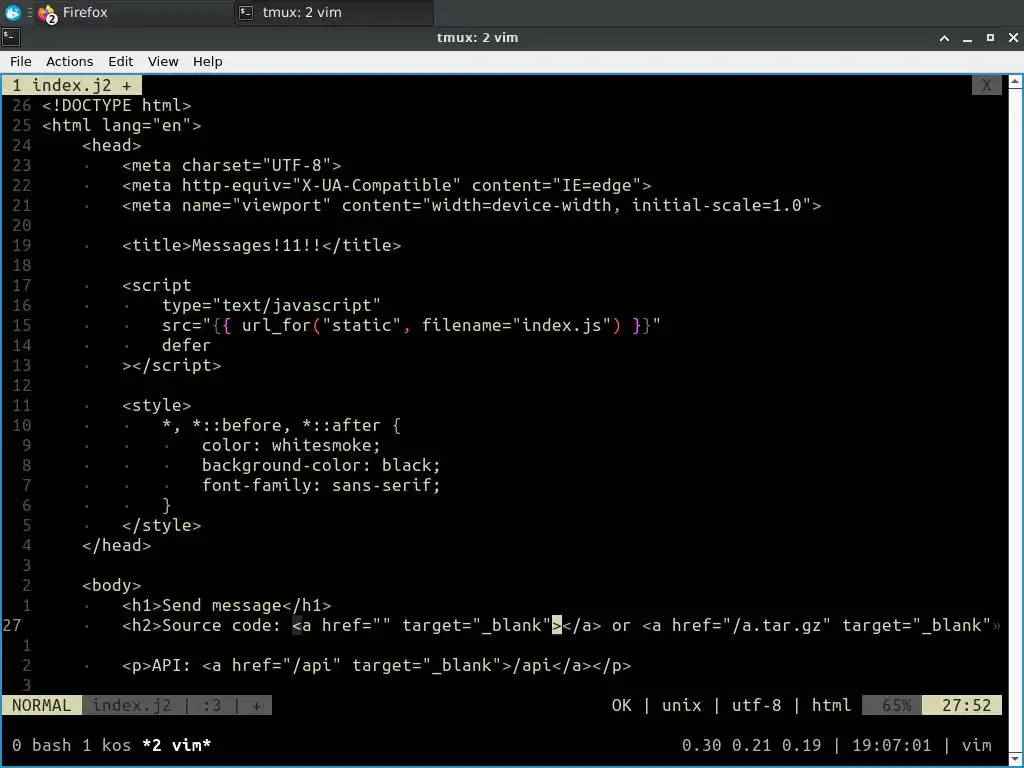Click the load average 0.30 0.21 0.19
Viewport: 1024px width, 768px height.
click(751, 745)
